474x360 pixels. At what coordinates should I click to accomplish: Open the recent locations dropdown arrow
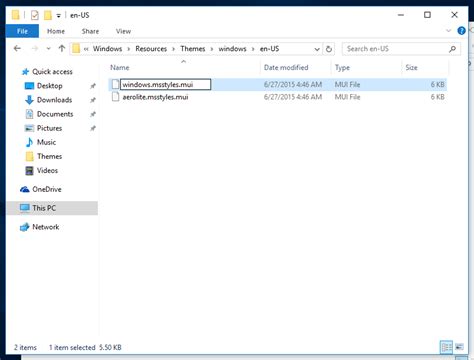(49, 49)
